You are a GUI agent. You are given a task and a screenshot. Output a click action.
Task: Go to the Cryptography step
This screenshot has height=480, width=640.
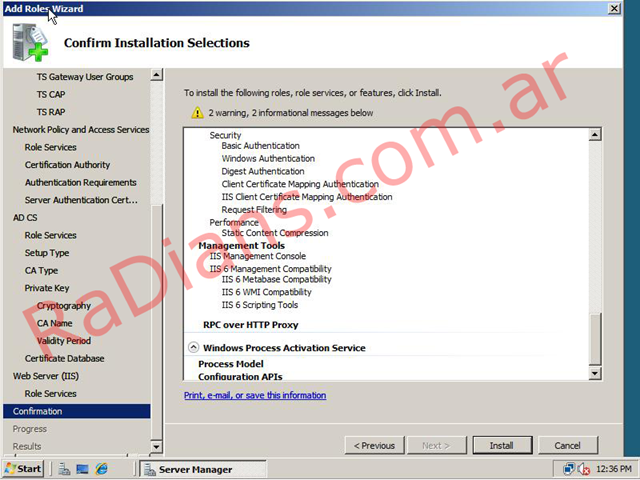(x=63, y=306)
